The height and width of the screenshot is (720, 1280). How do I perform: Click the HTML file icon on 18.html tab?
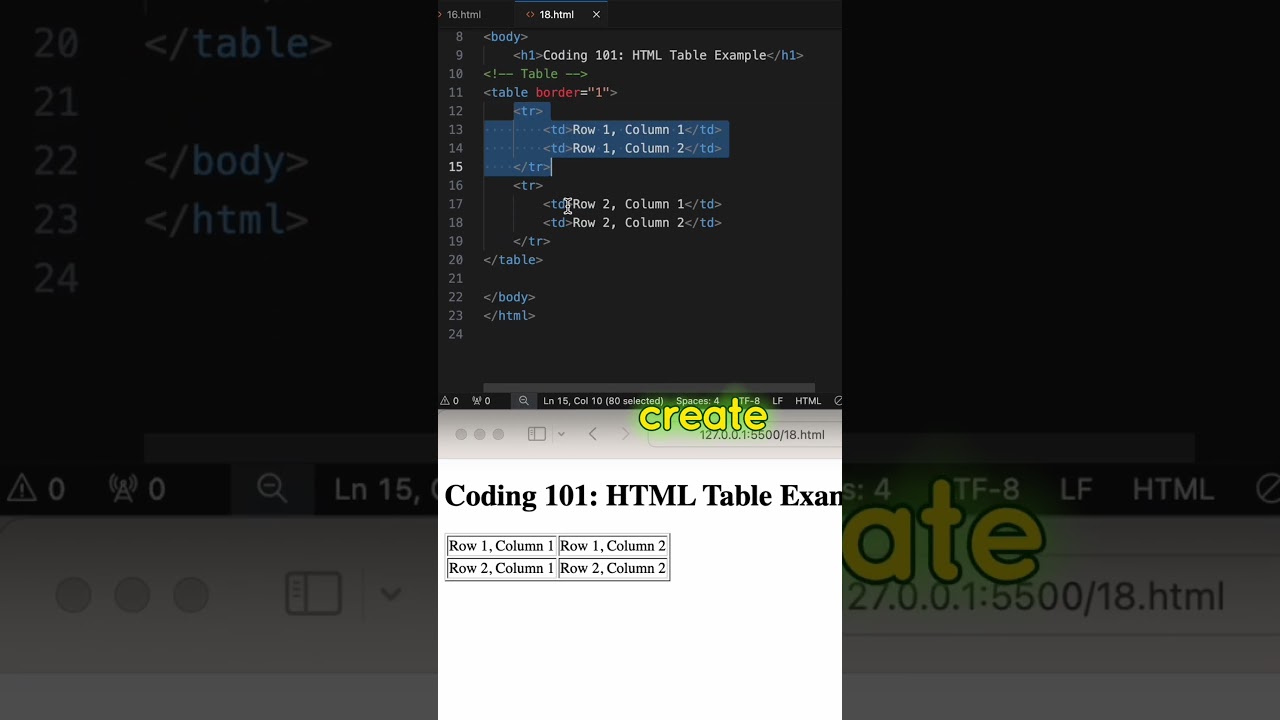click(x=530, y=15)
